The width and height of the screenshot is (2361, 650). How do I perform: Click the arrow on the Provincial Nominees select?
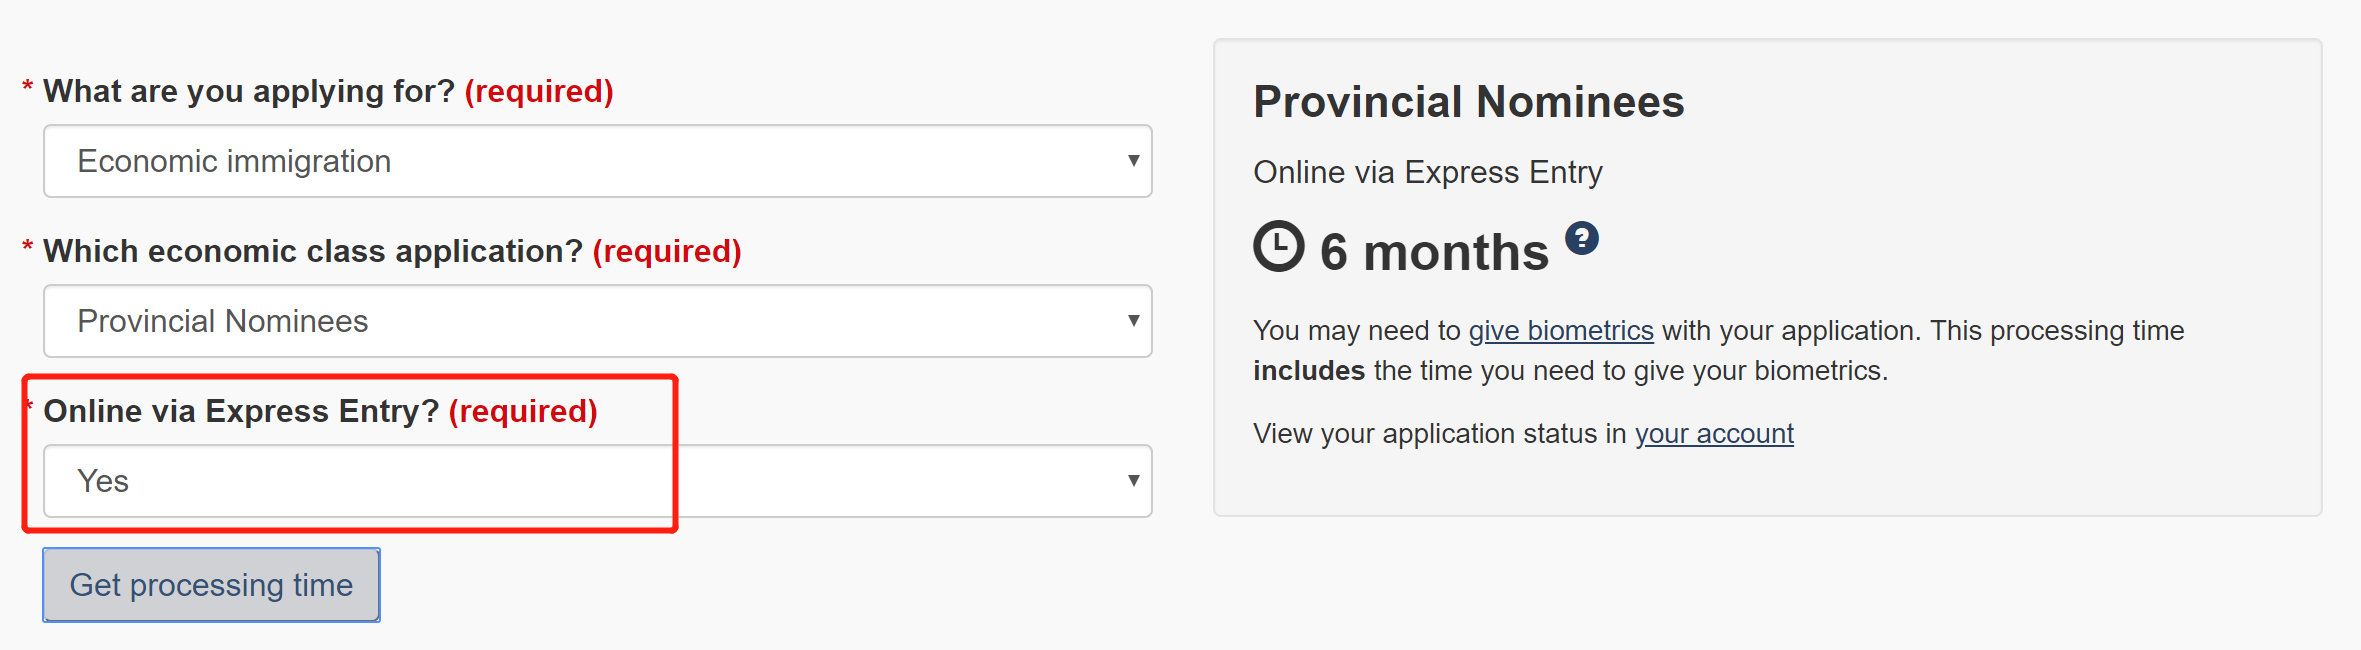1133,321
